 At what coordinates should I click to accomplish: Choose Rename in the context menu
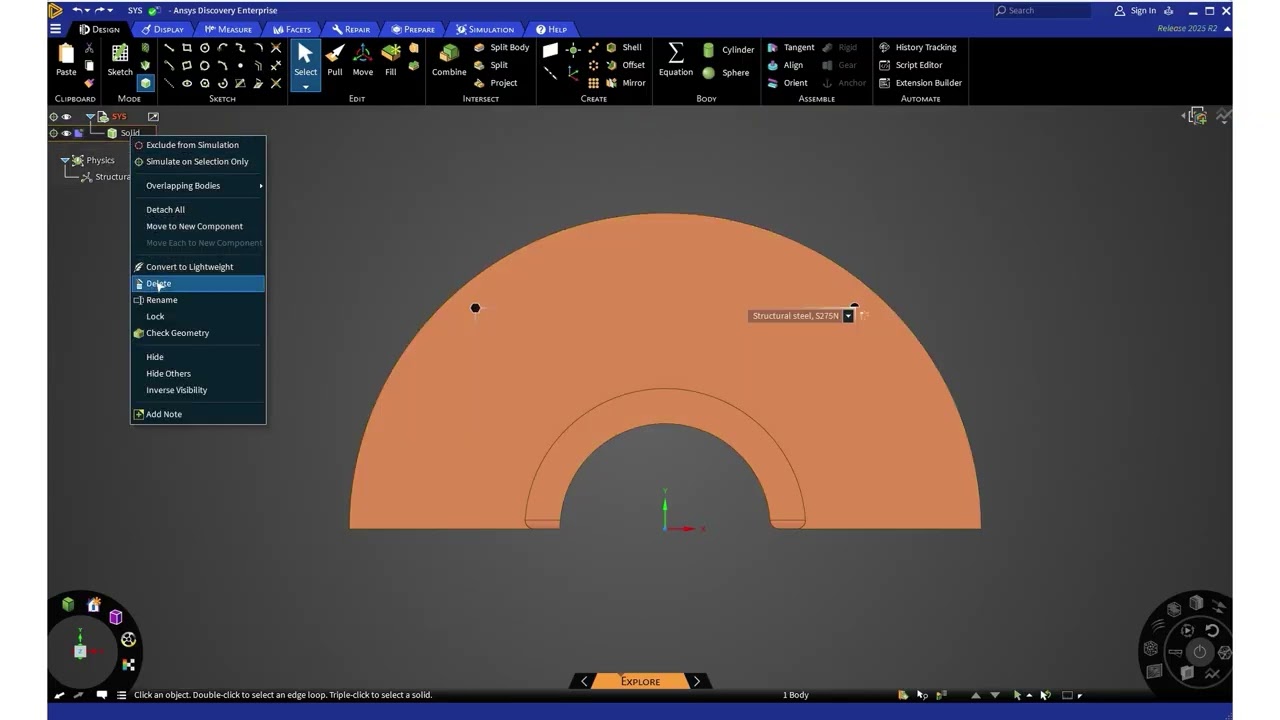coord(198,300)
